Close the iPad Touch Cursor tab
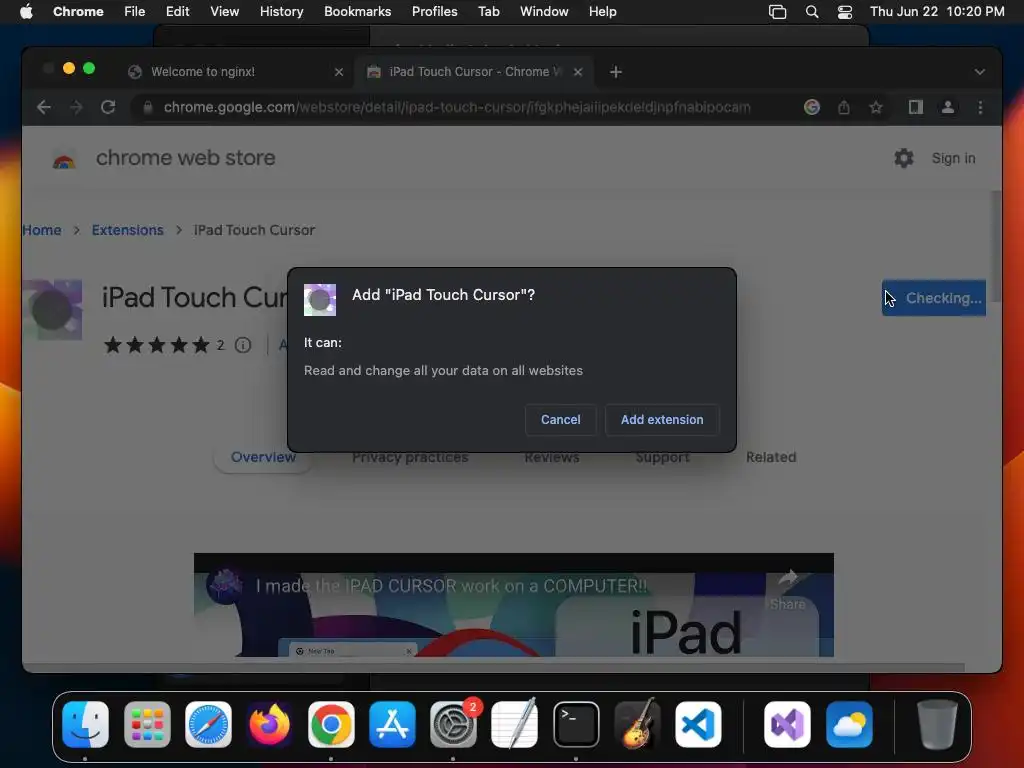 pos(578,72)
